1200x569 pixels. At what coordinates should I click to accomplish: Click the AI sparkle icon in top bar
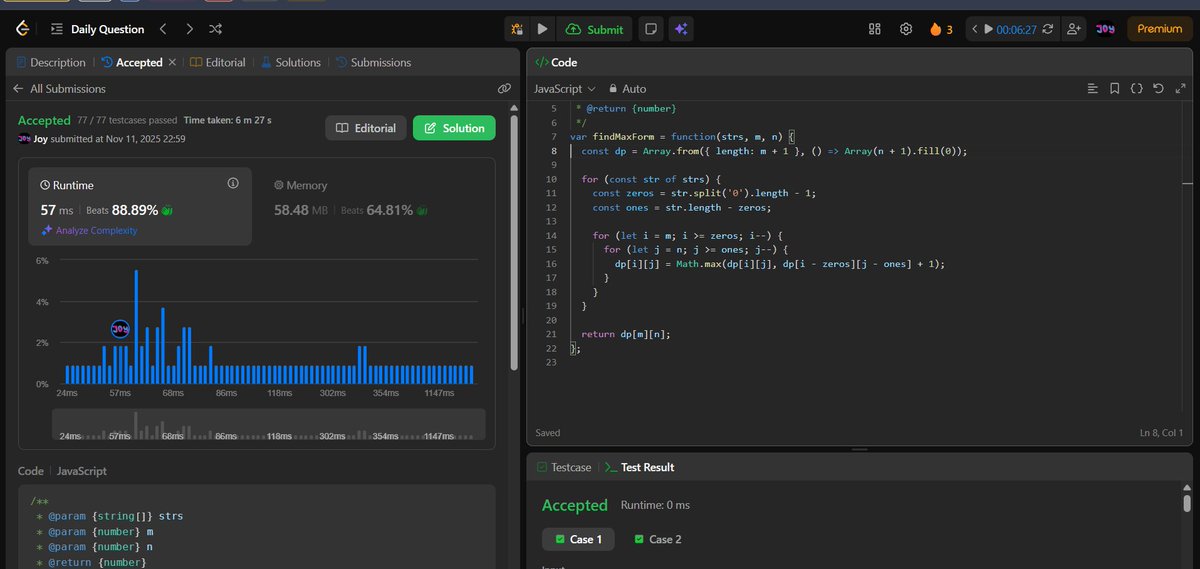click(x=681, y=29)
